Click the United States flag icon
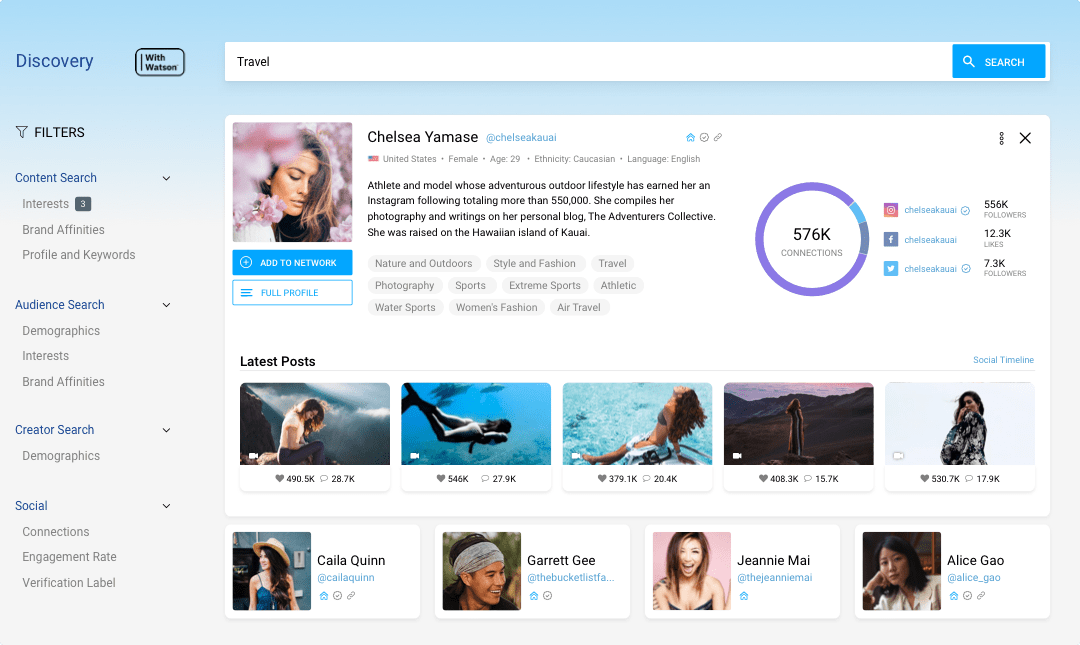This screenshot has width=1080, height=645. coord(373,158)
